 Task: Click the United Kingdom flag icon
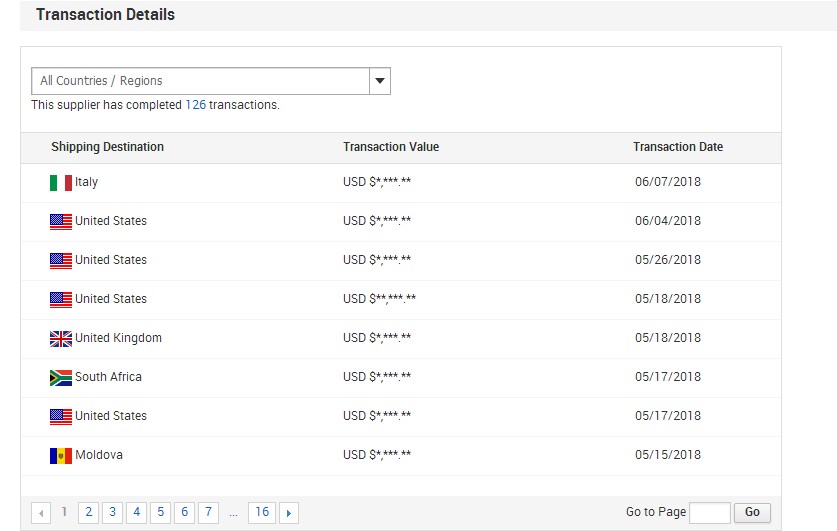[61, 339]
